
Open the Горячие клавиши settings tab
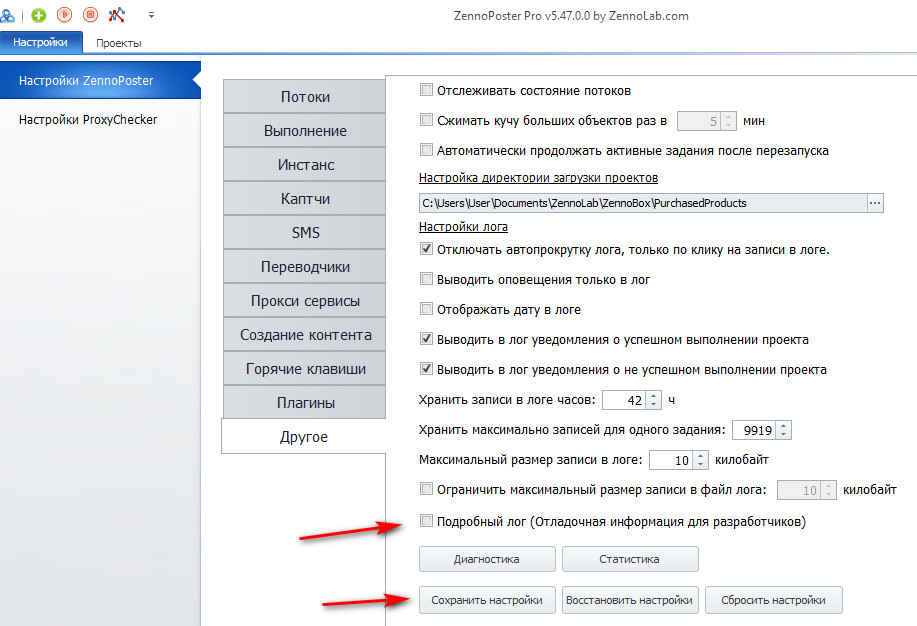click(305, 369)
